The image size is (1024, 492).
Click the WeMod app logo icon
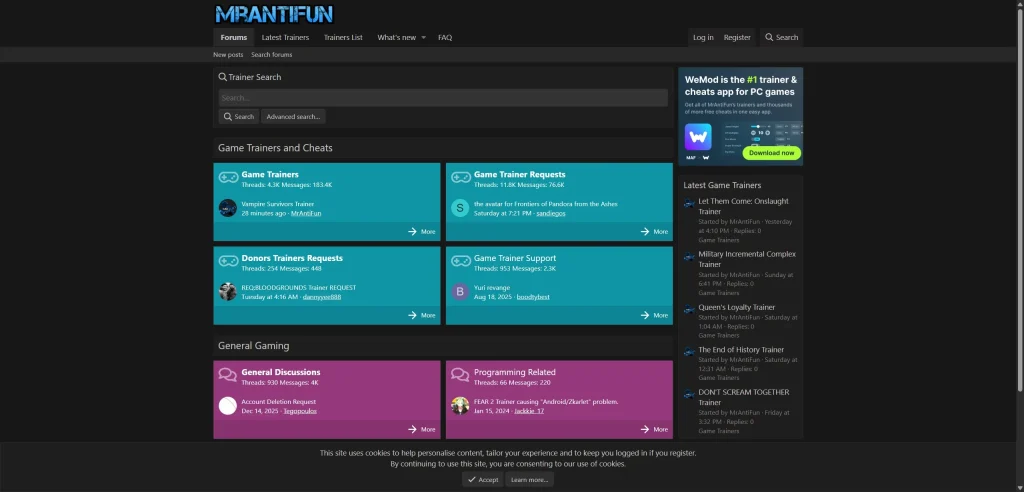point(698,136)
